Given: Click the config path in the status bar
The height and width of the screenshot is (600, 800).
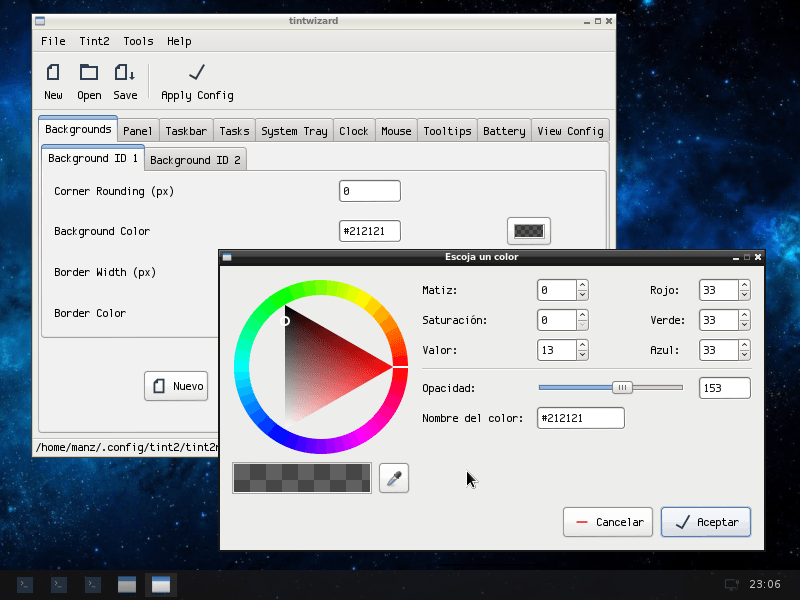Looking at the screenshot, I should (127, 447).
